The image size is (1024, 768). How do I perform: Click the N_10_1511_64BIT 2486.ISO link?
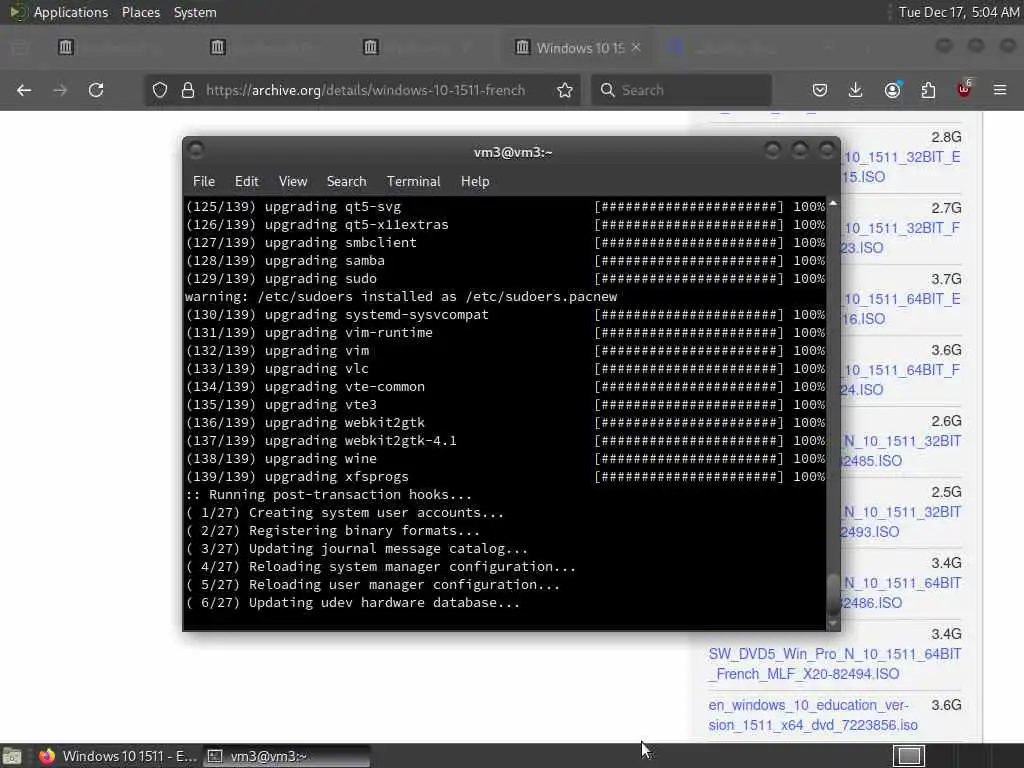901,592
